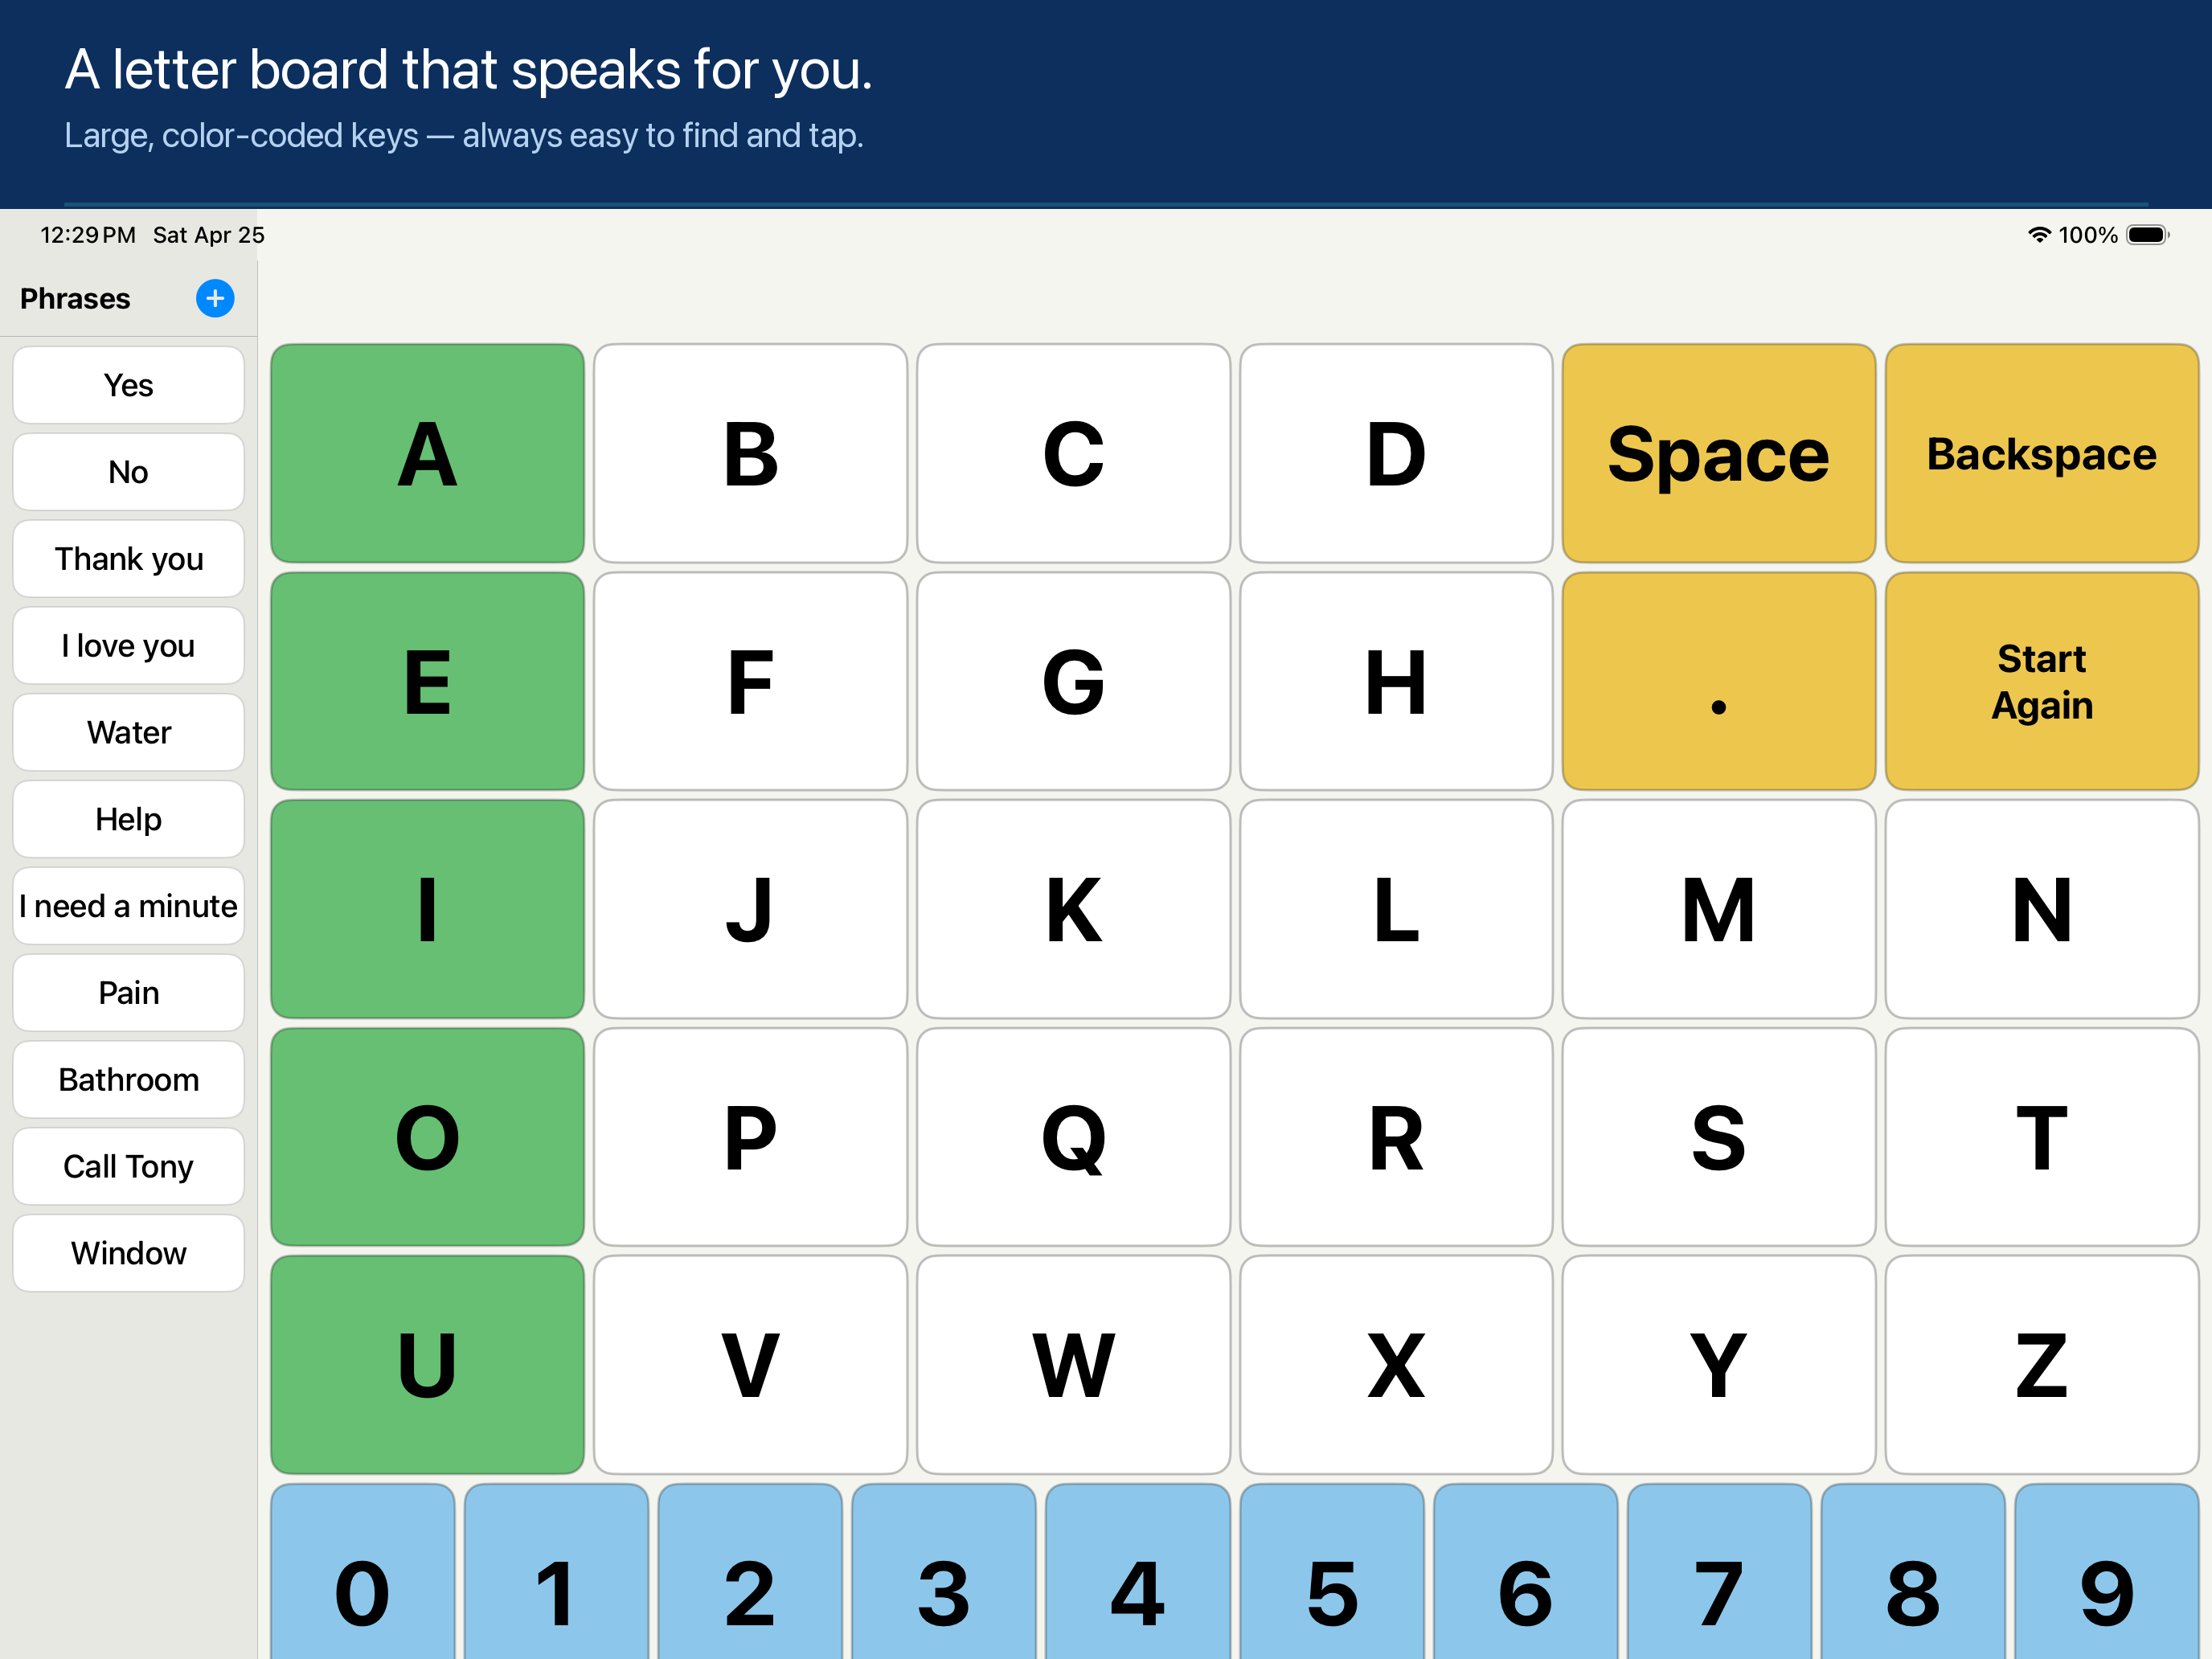Select the letter M key

(1718, 909)
